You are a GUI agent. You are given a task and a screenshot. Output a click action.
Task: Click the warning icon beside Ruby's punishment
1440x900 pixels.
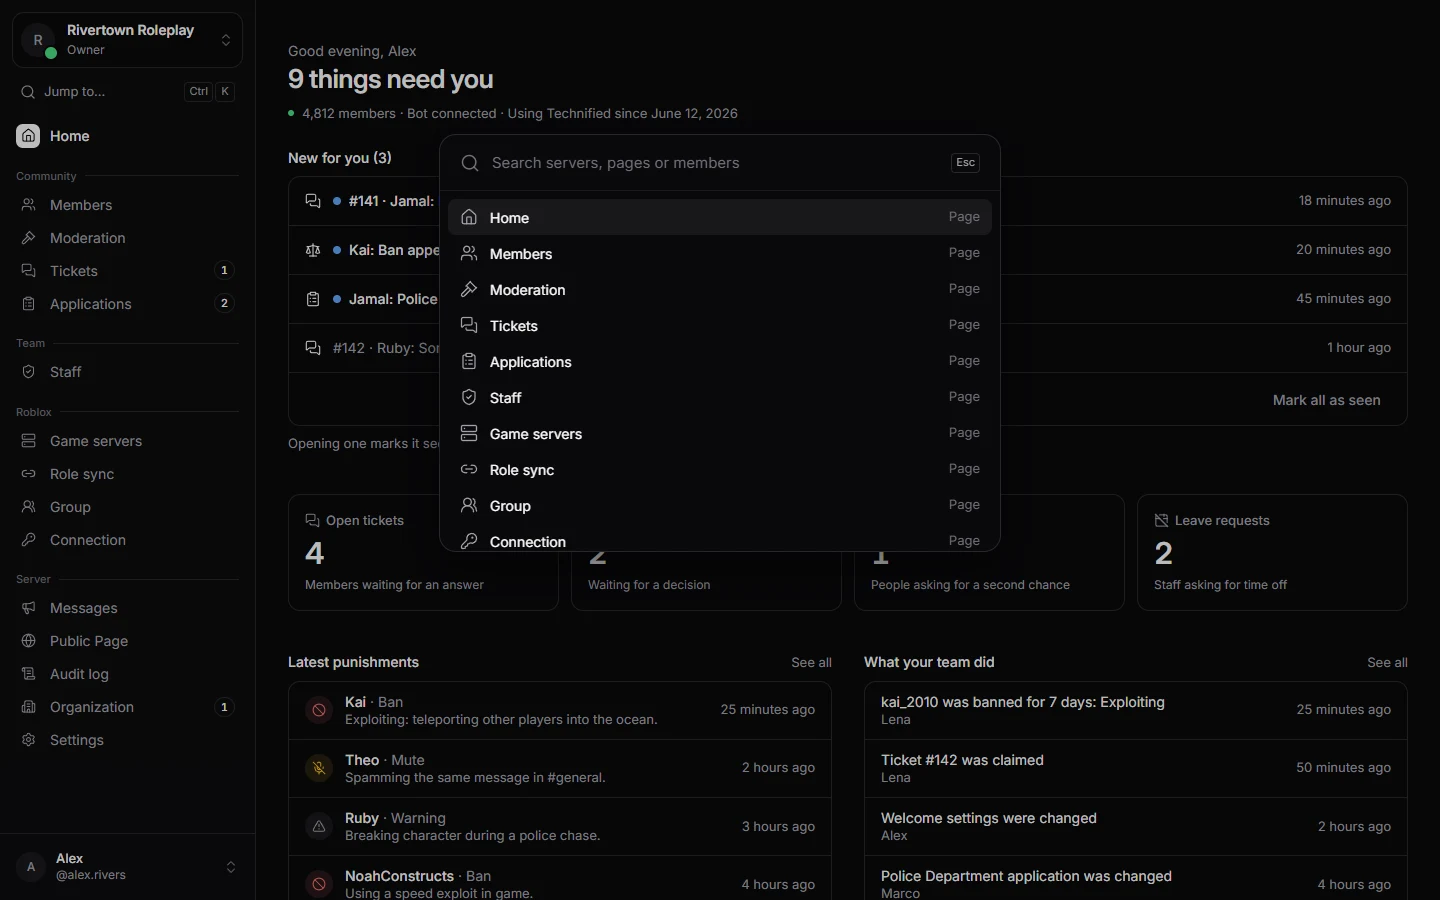point(319,826)
